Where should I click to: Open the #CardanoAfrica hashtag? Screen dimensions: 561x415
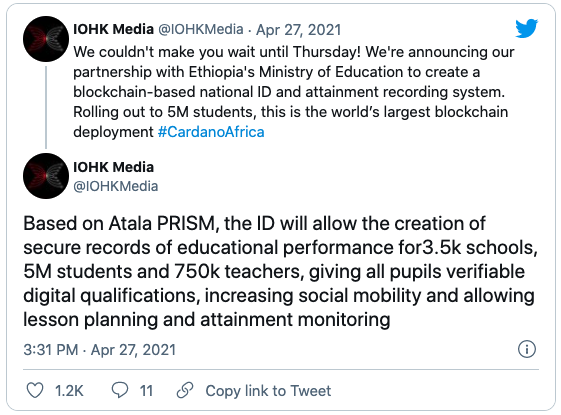click(211, 132)
